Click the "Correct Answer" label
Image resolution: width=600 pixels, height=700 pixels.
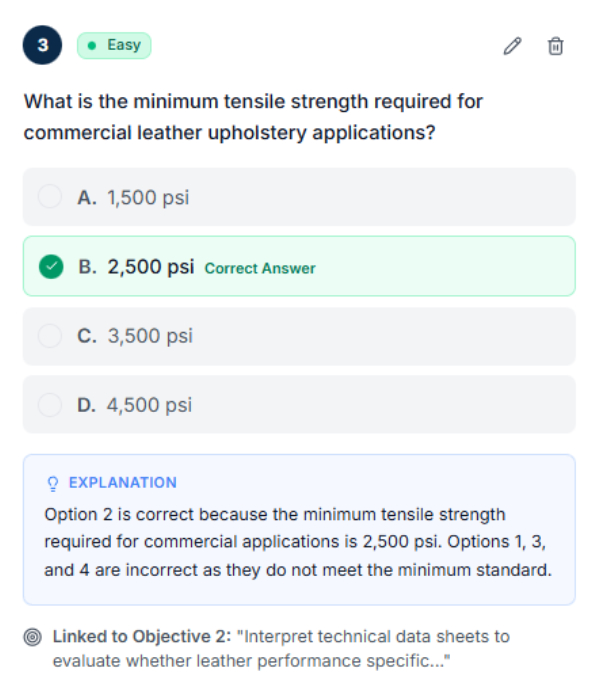(x=260, y=268)
